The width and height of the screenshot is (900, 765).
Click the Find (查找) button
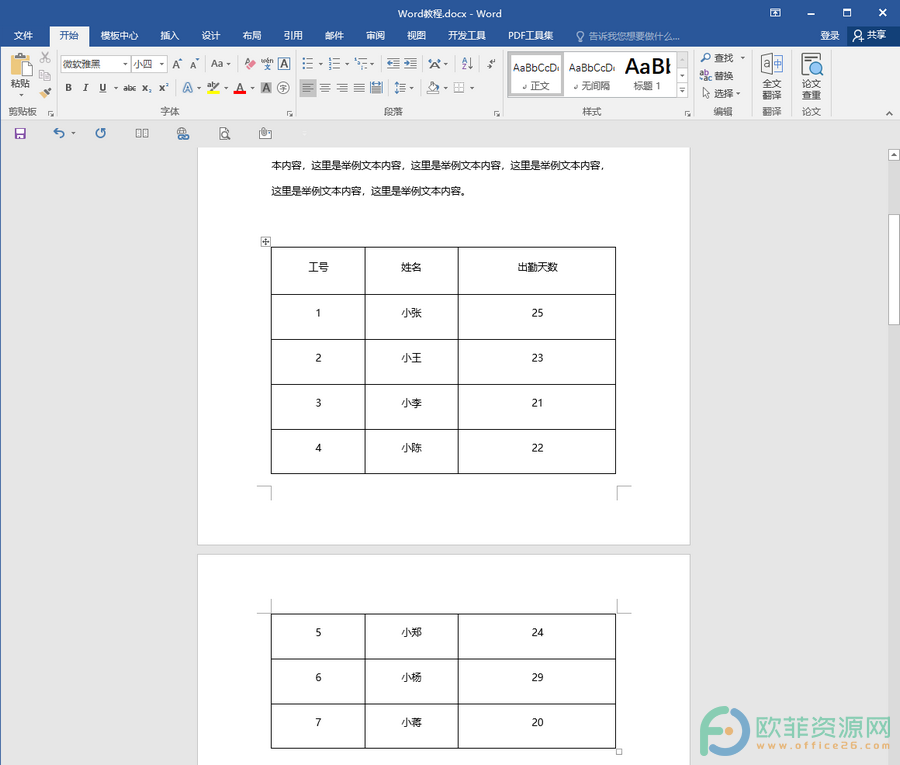tap(717, 58)
